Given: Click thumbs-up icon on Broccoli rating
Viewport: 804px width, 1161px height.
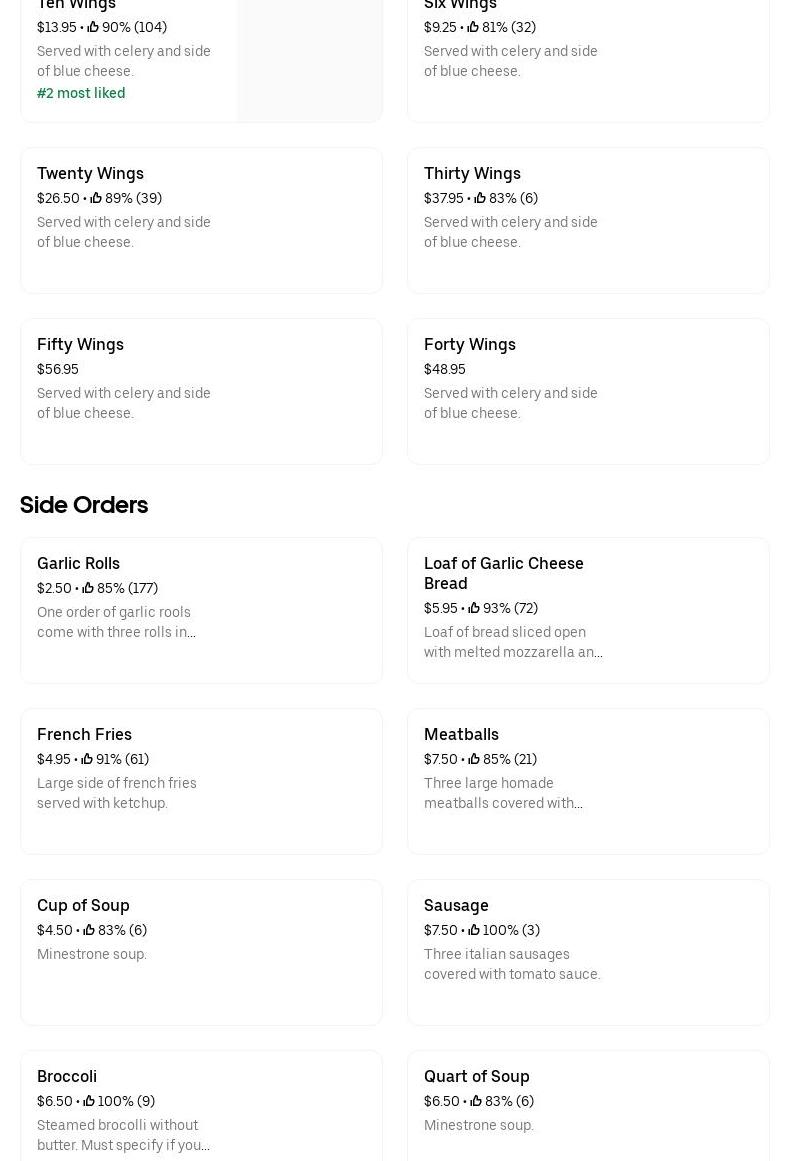Looking at the screenshot, I should pyautogui.click(x=89, y=1101).
